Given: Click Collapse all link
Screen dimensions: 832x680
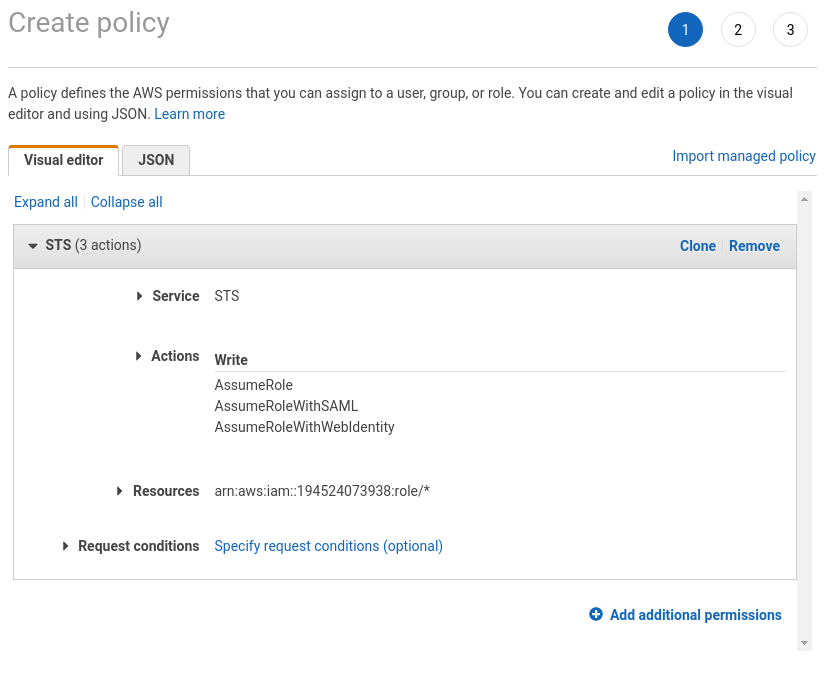Looking at the screenshot, I should [x=126, y=202].
